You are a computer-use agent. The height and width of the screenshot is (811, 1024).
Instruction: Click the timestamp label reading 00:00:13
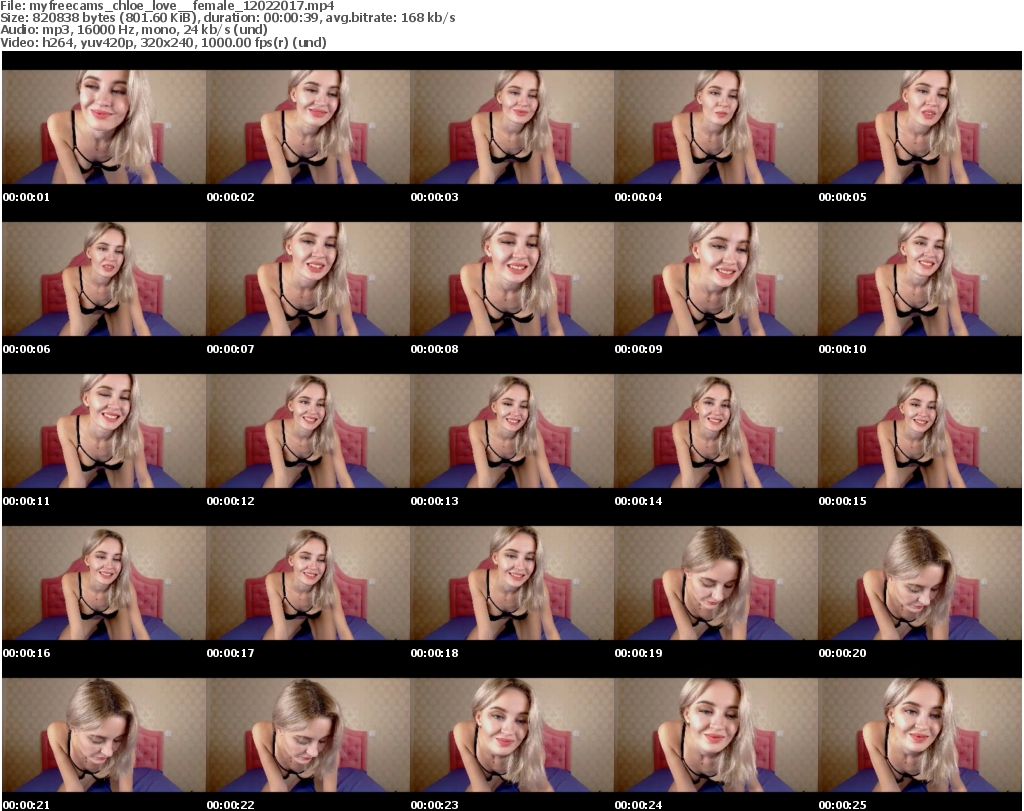[434, 501]
